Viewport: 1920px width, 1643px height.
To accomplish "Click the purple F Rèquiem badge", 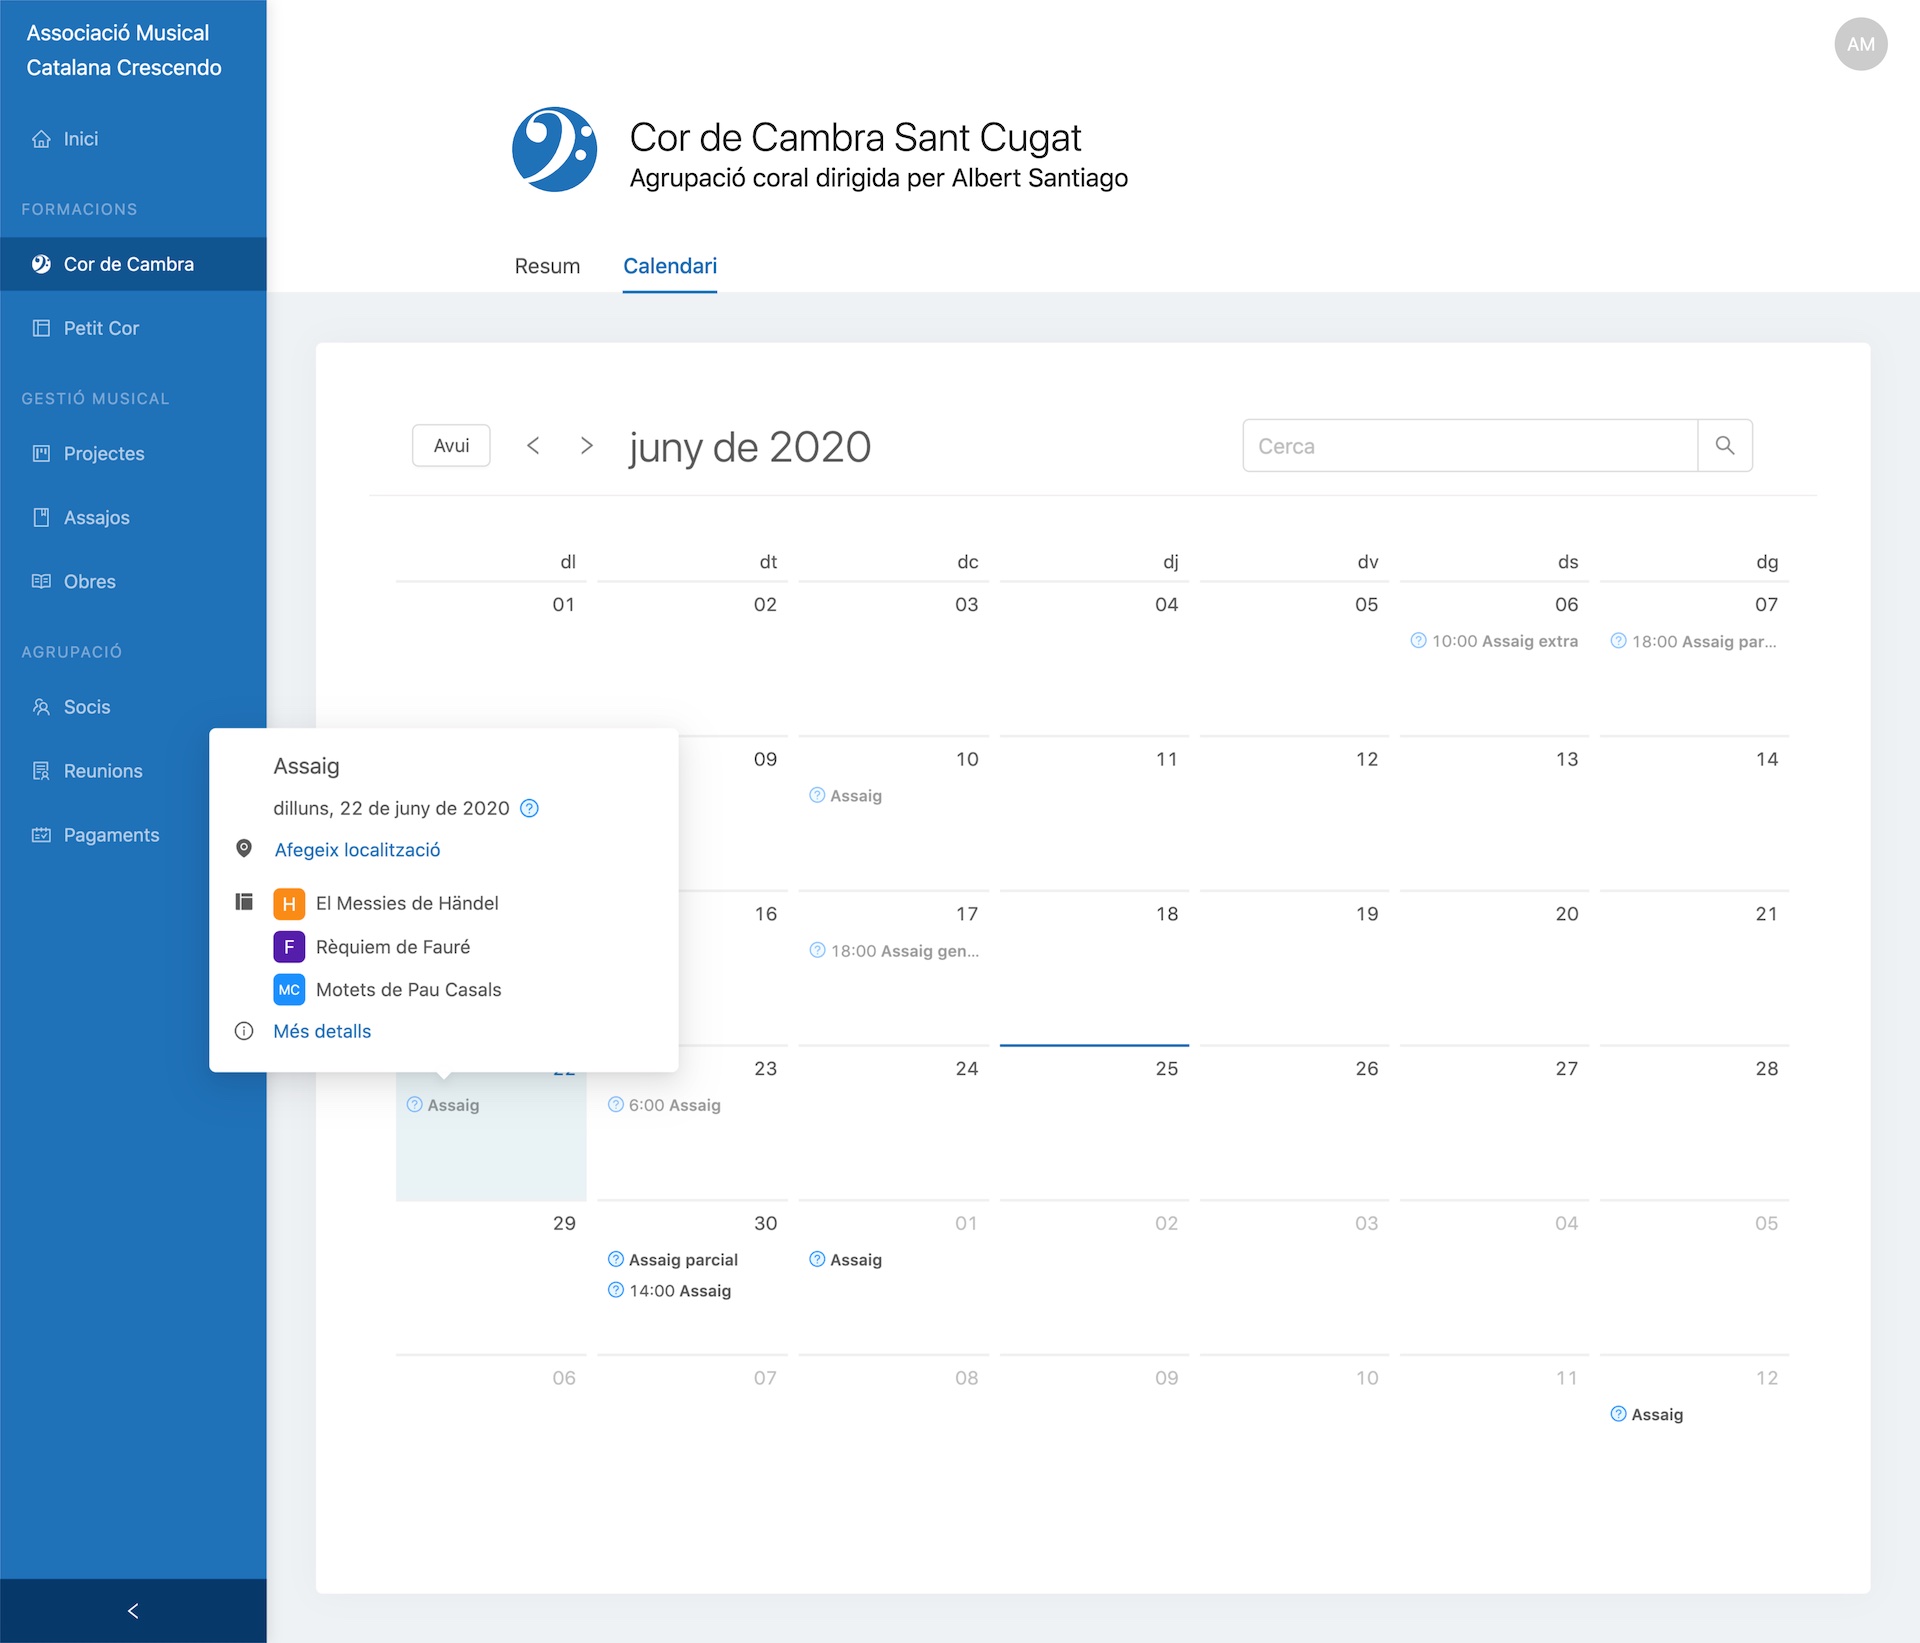I will pyautogui.click(x=289, y=947).
